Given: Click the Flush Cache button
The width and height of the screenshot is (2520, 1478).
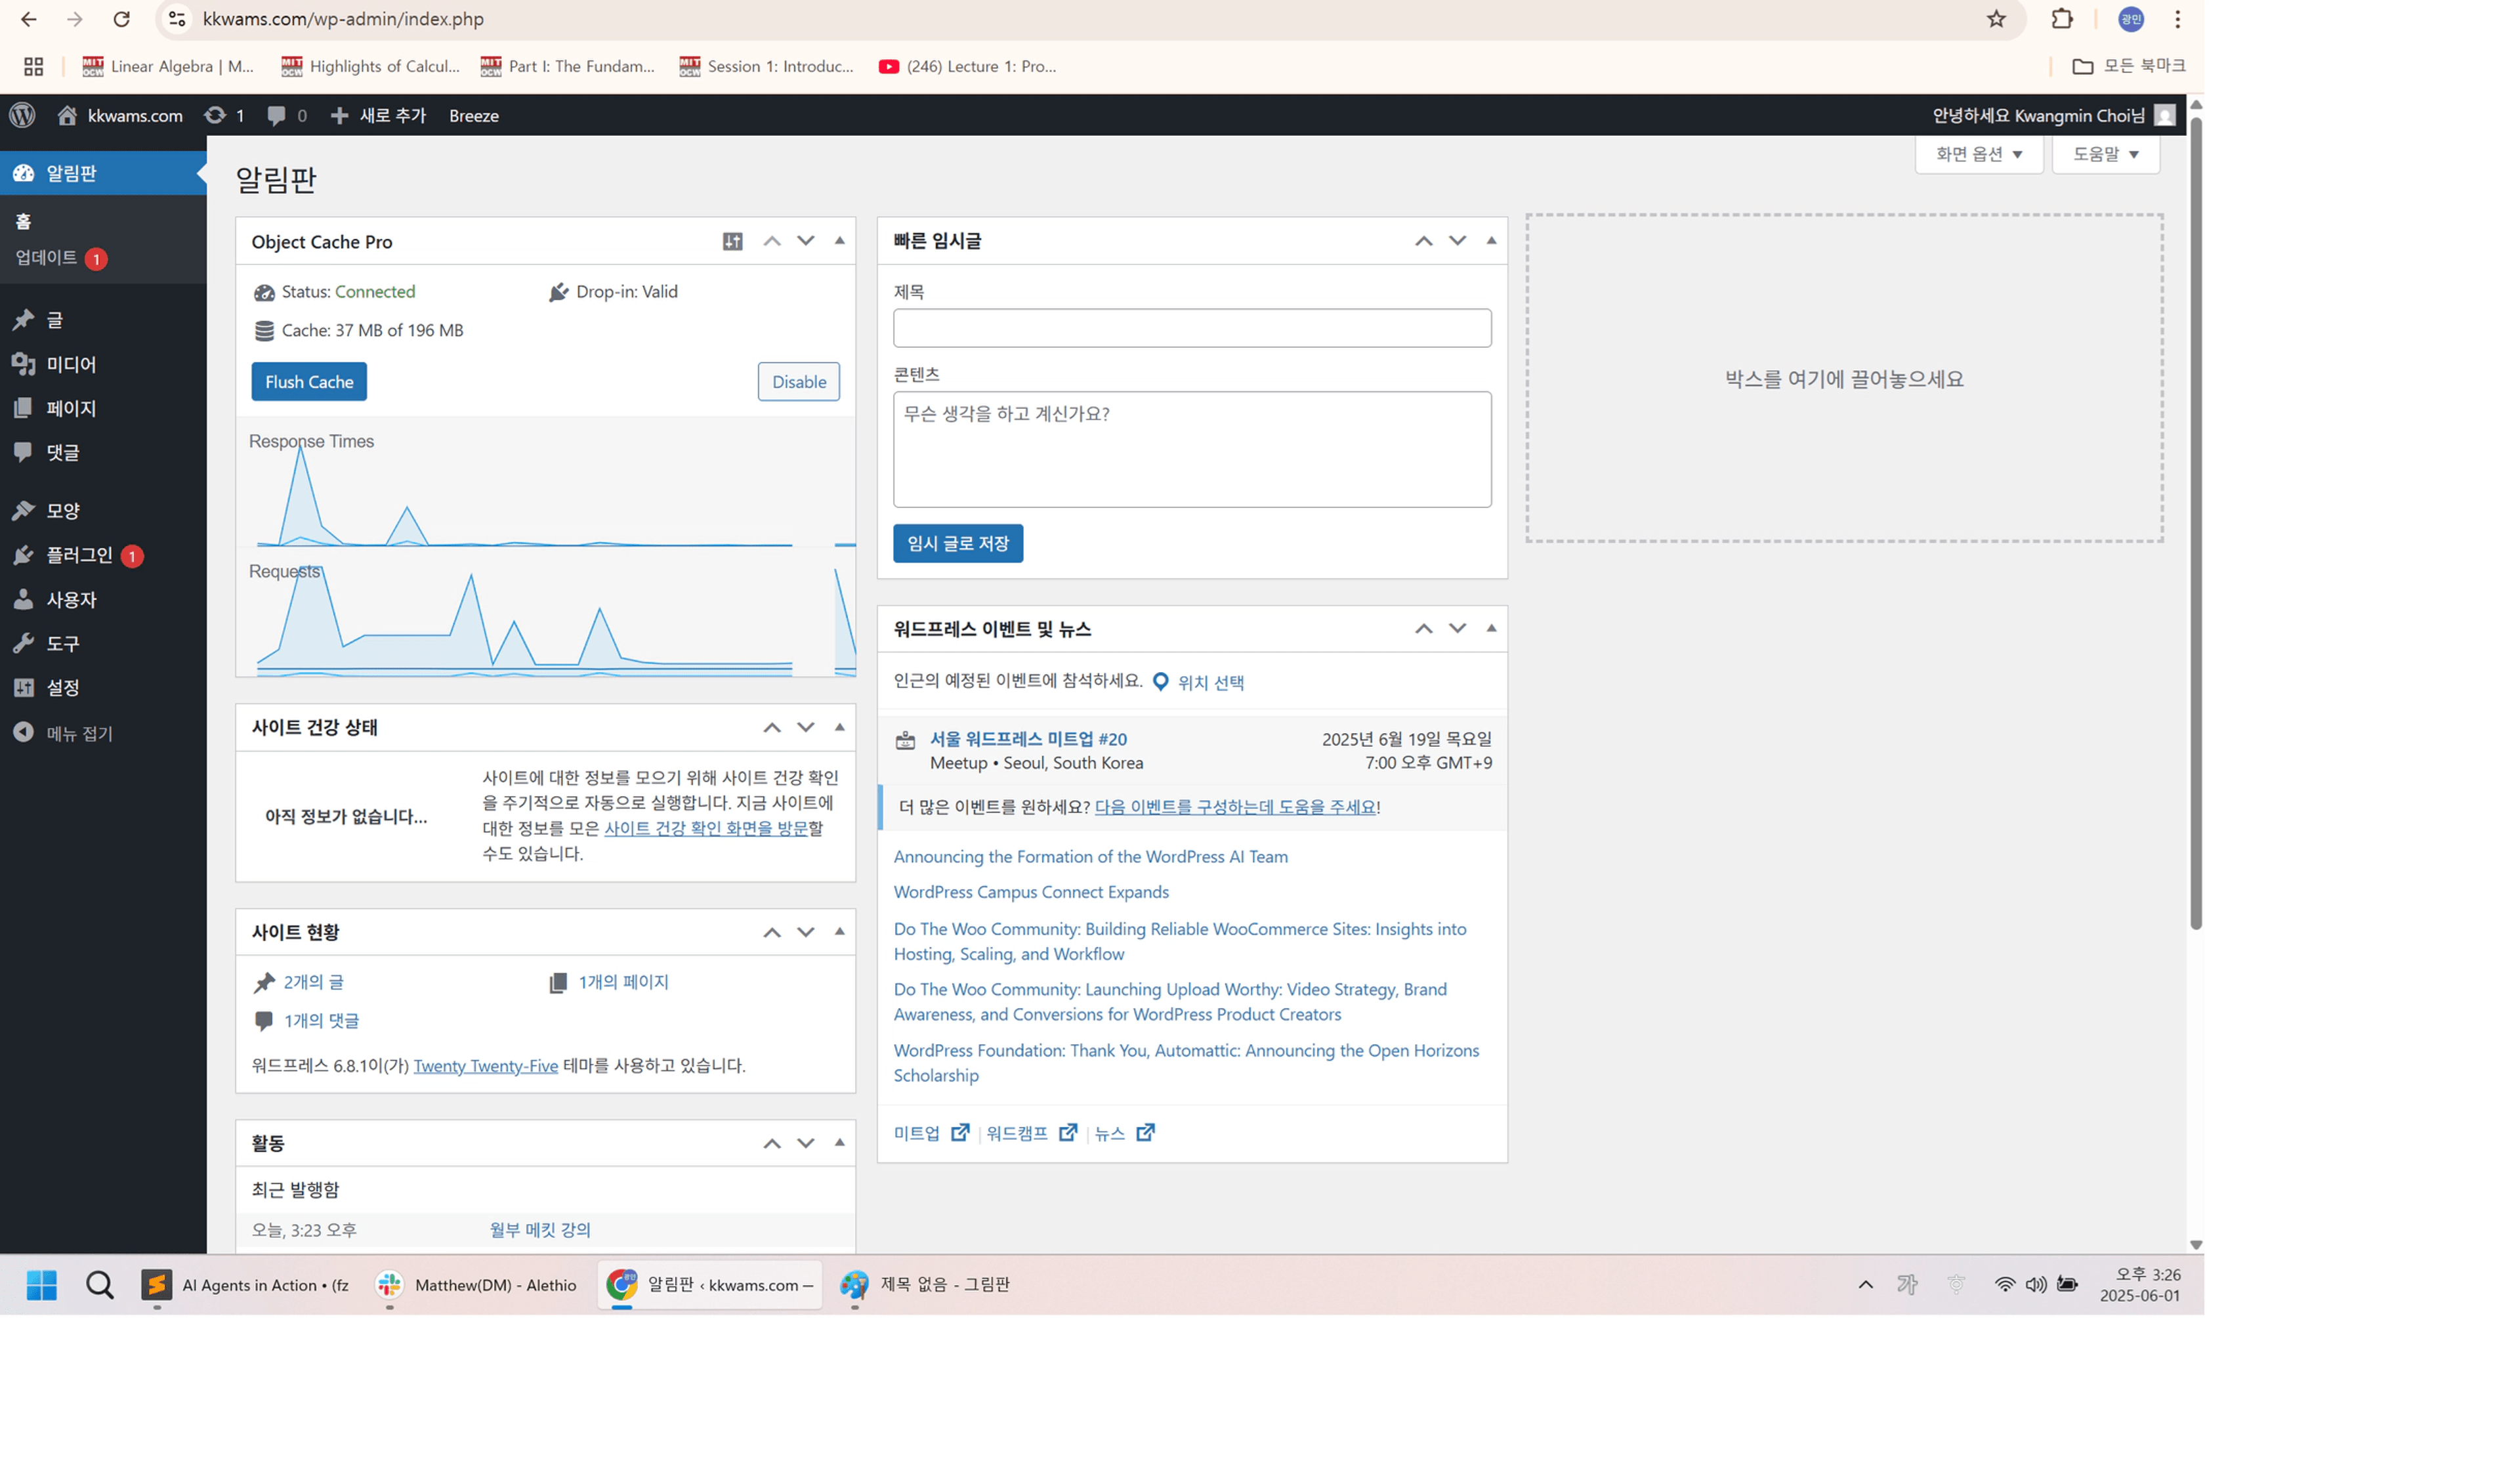Looking at the screenshot, I should [309, 382].
